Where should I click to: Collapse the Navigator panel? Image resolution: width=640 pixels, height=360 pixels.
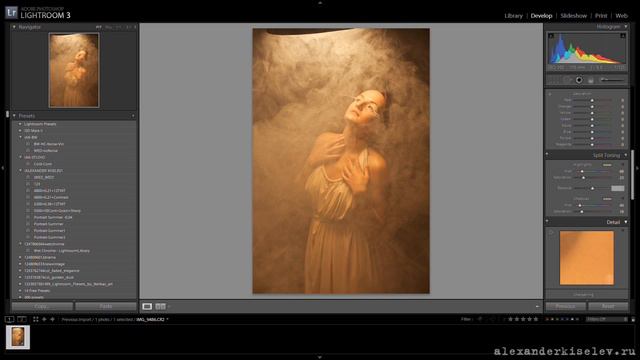click(x=14, y=27)
